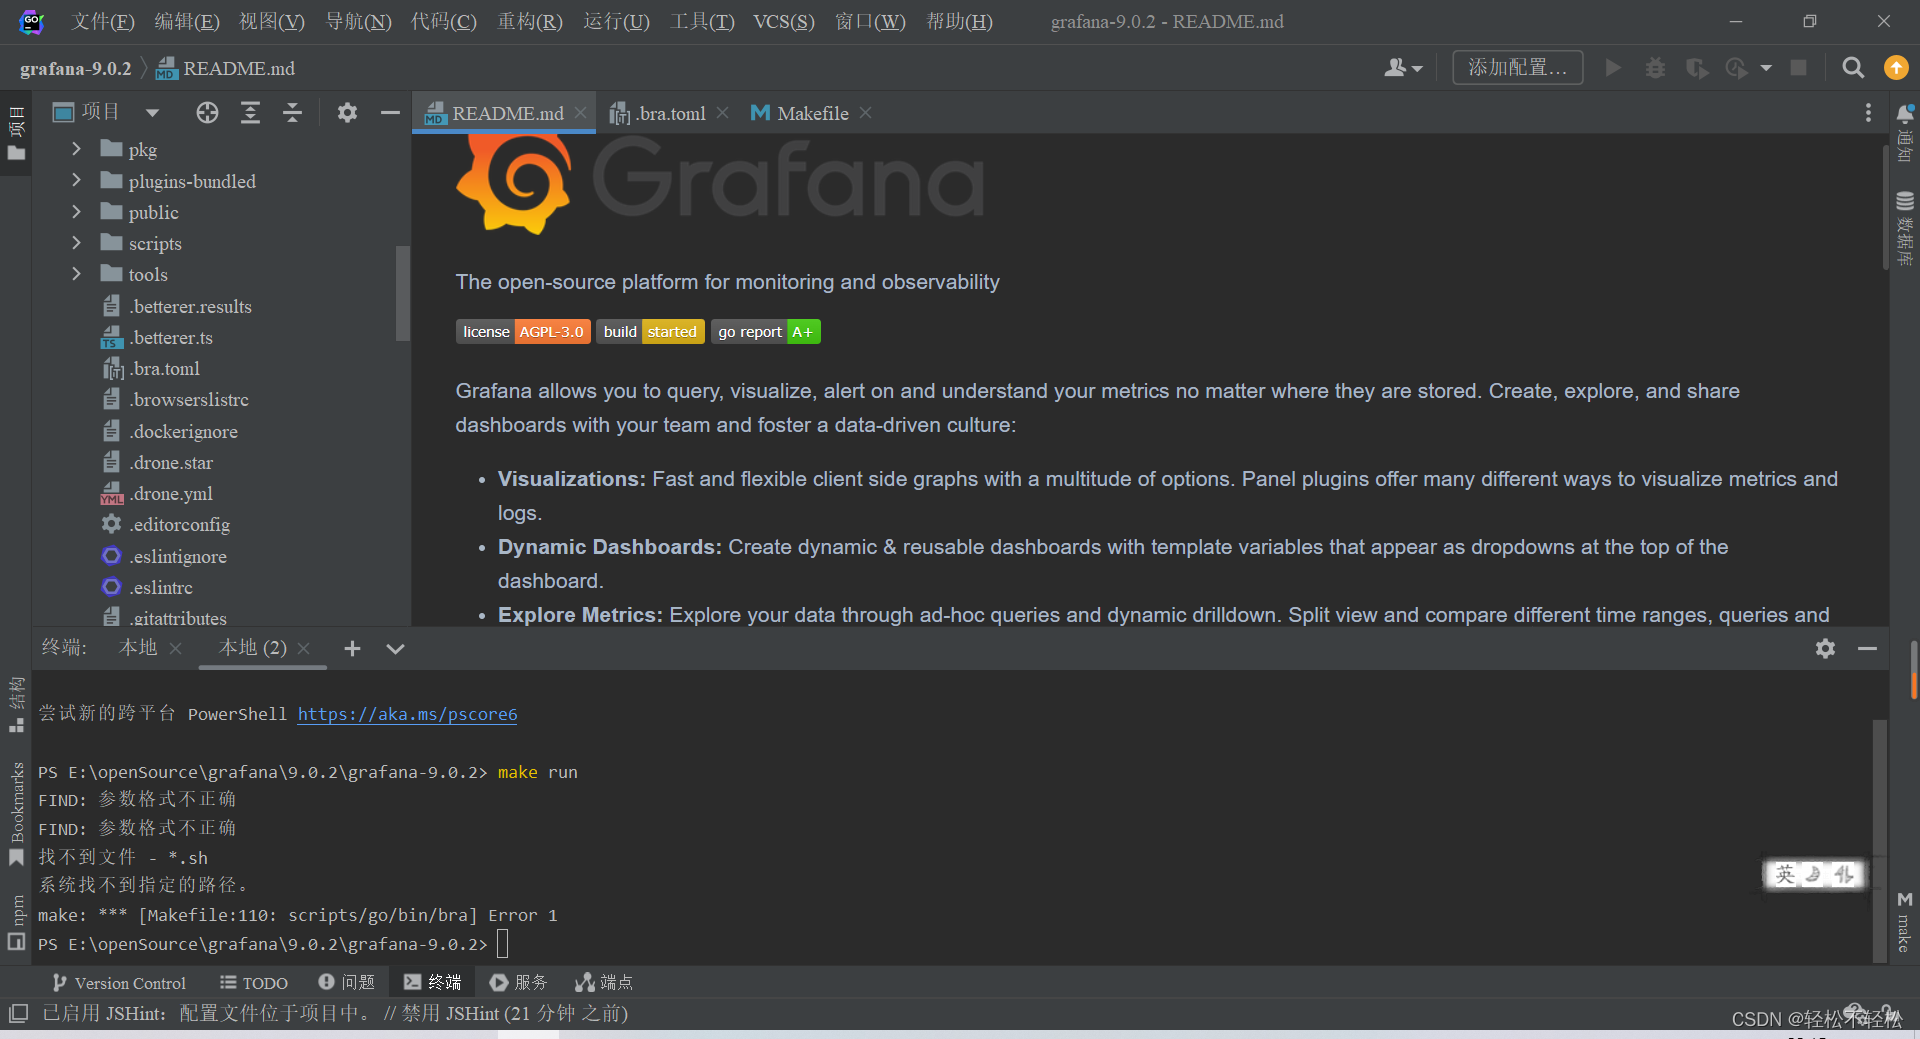
Task: Open the VCS(S) menu
Action: coord(784,21)
